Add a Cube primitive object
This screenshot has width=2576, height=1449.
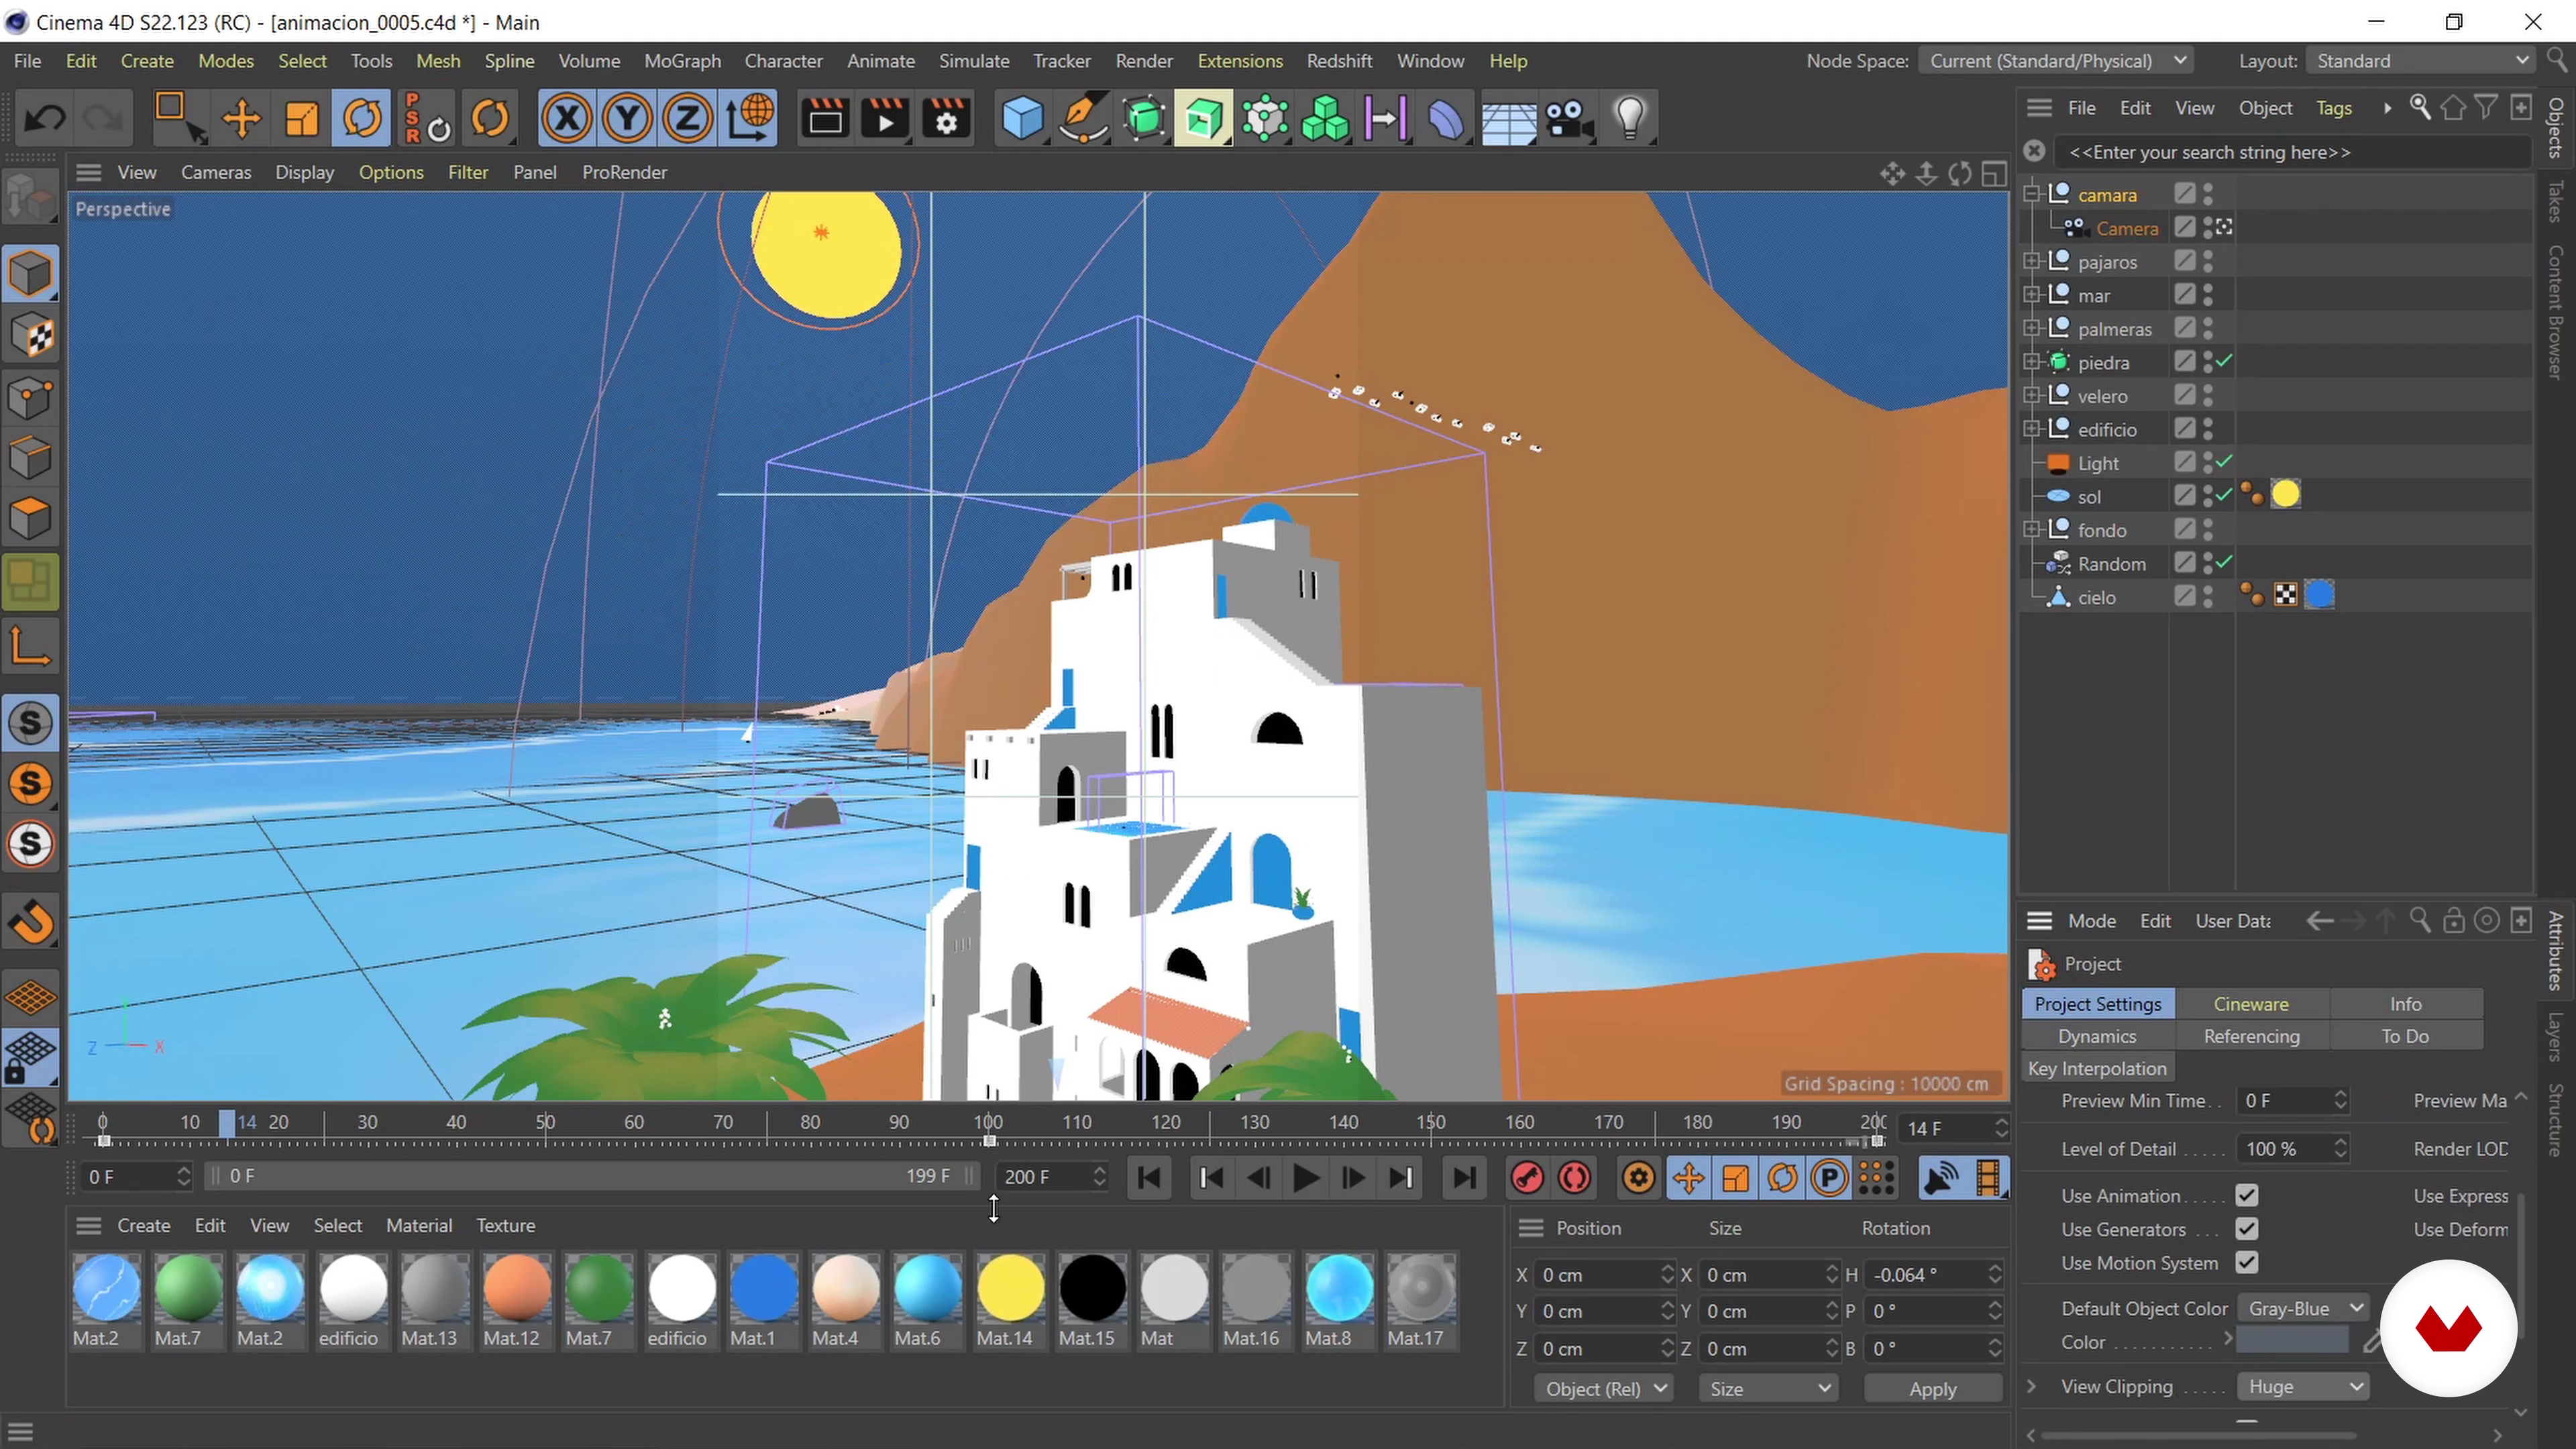click(1022, 119)
